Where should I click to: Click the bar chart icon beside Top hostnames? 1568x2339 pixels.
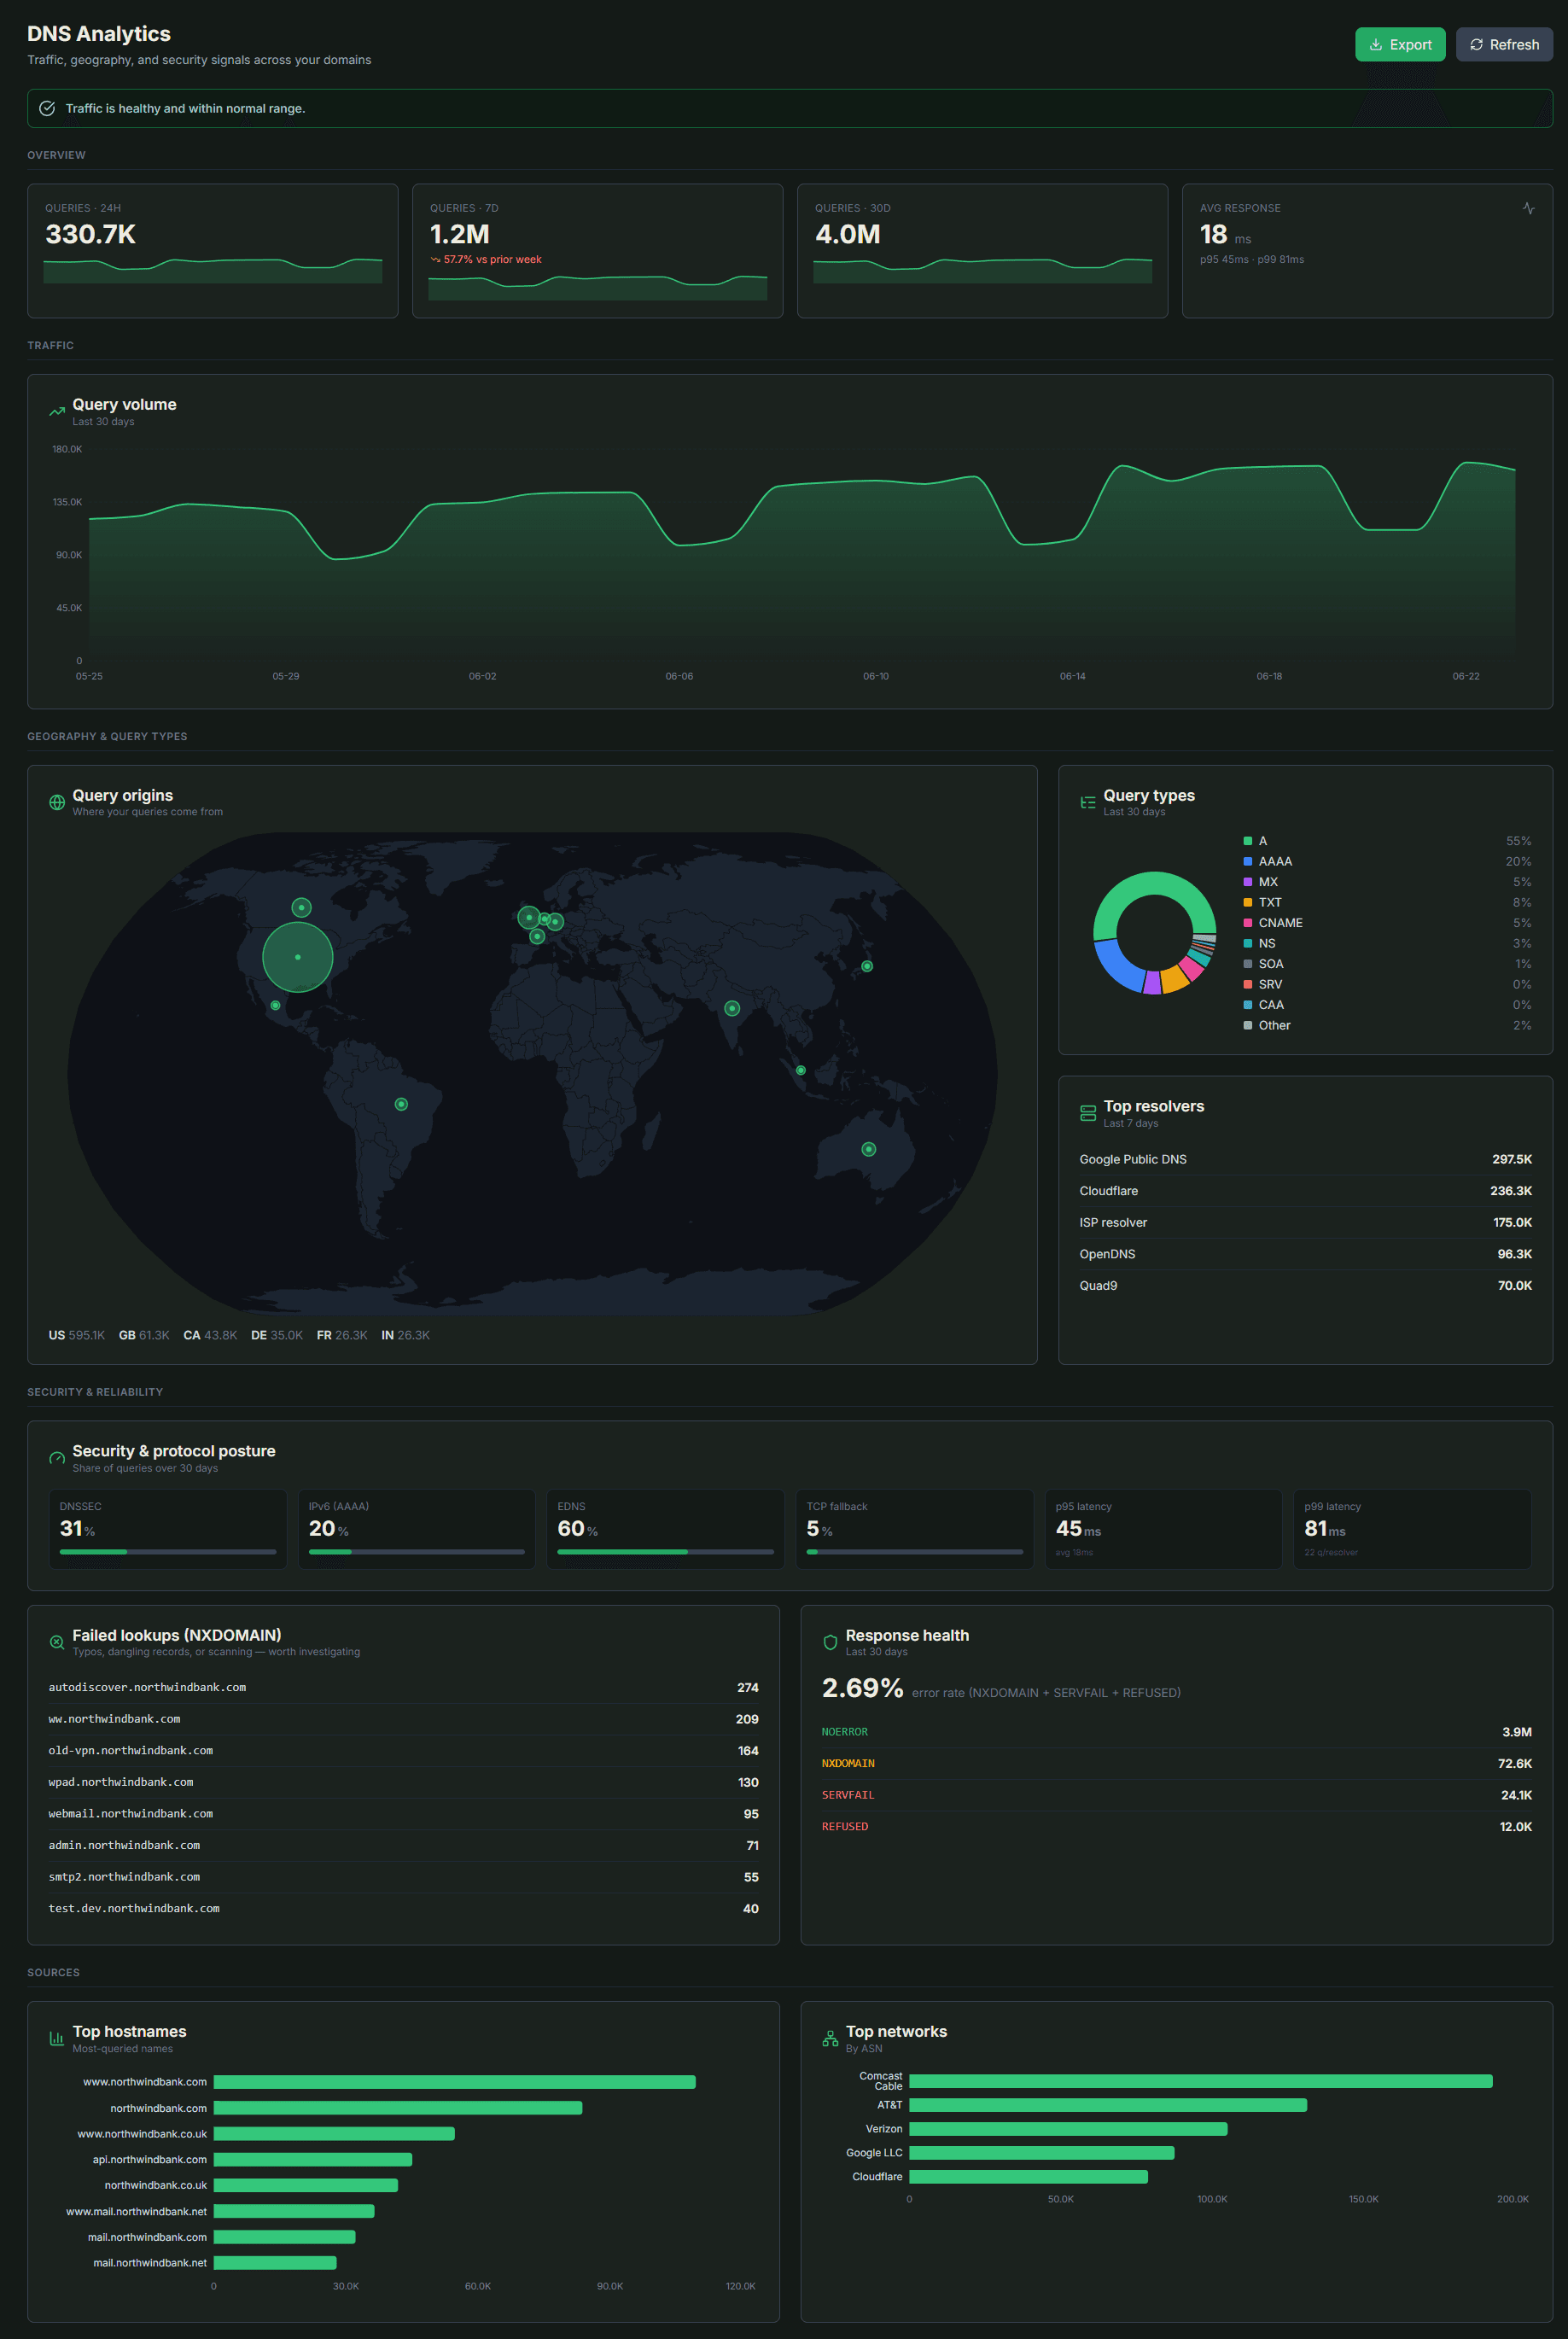click(57, 2038)
